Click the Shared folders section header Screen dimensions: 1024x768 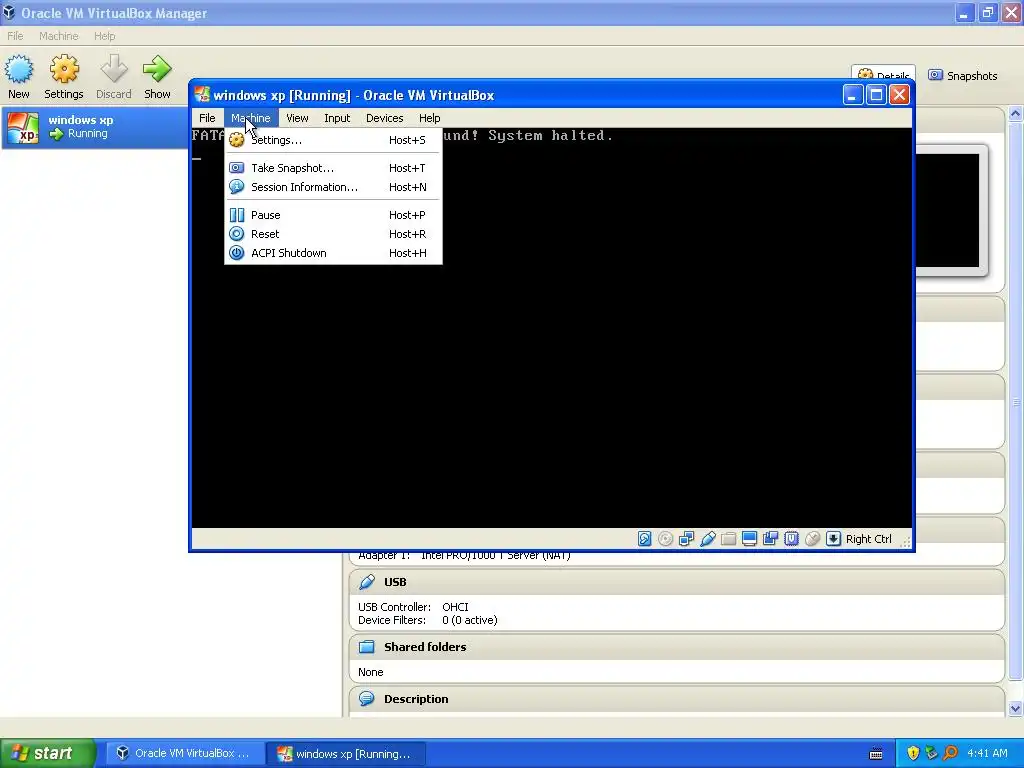[x=677, y=647]
